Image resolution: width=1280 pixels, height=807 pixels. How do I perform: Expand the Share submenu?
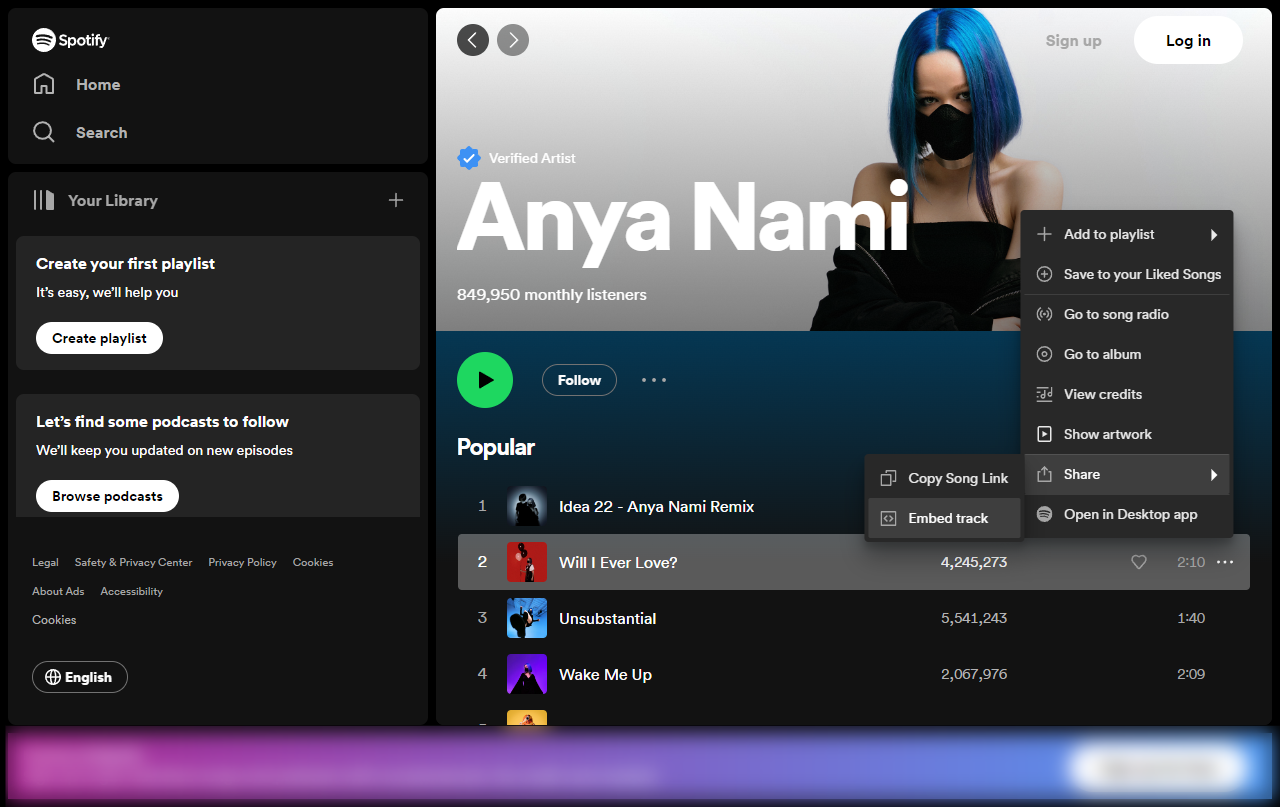click(1128, 474)
